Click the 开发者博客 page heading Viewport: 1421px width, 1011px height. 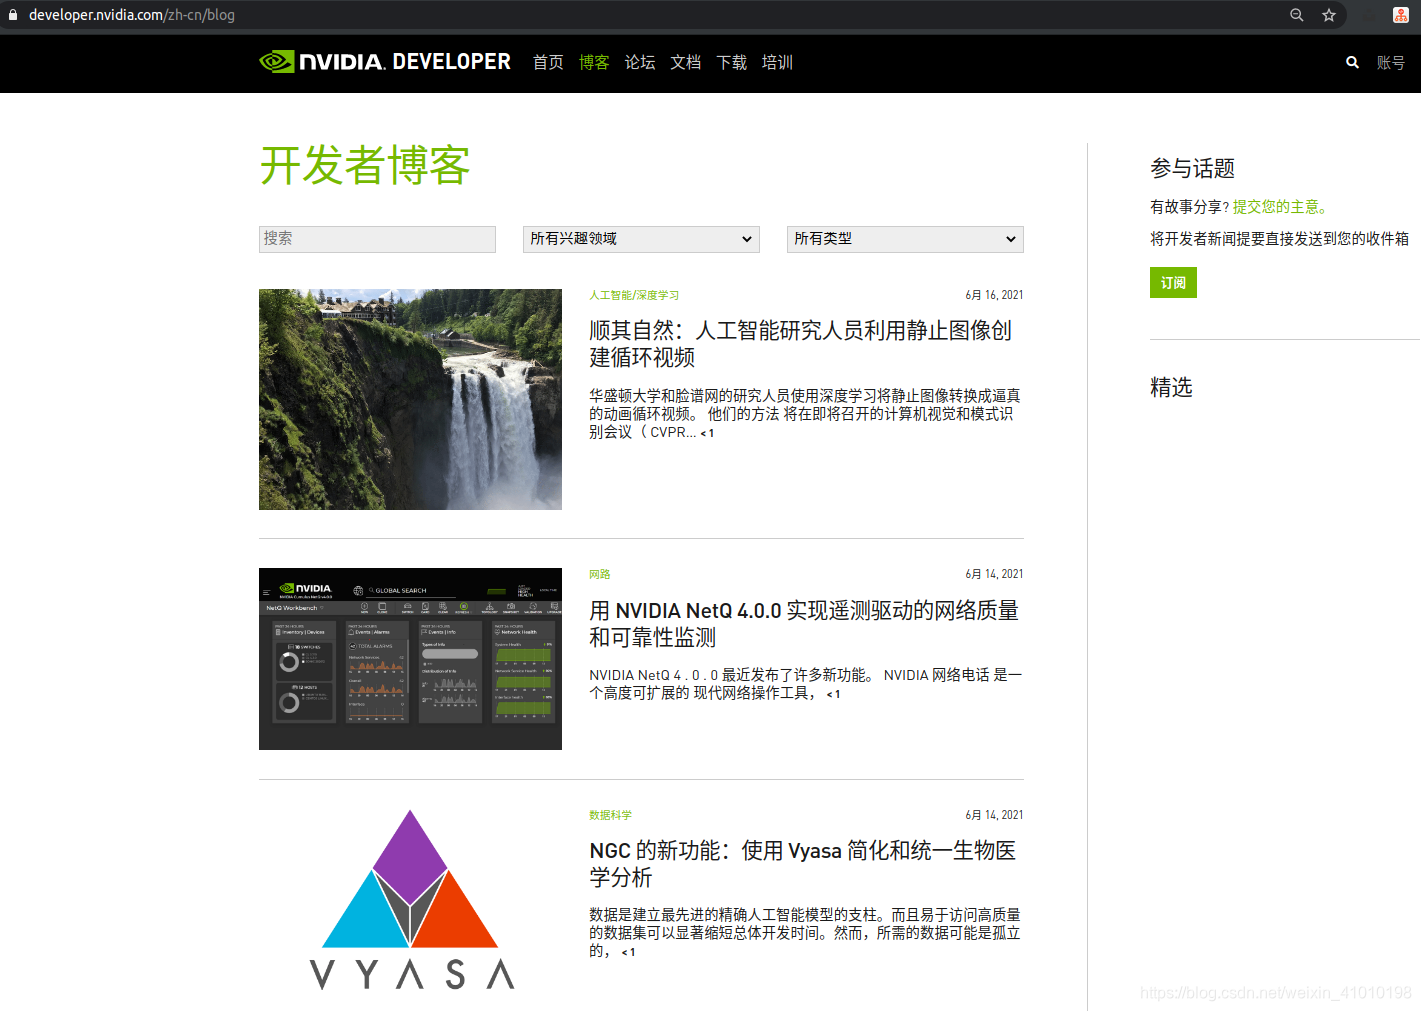pyautogui.click(x=365, y=165)
